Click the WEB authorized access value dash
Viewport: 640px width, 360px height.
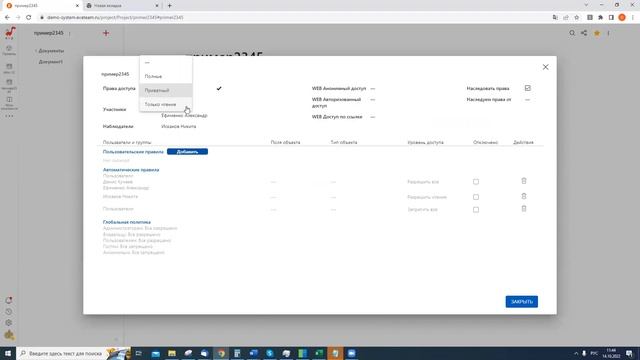coord(373,100)
